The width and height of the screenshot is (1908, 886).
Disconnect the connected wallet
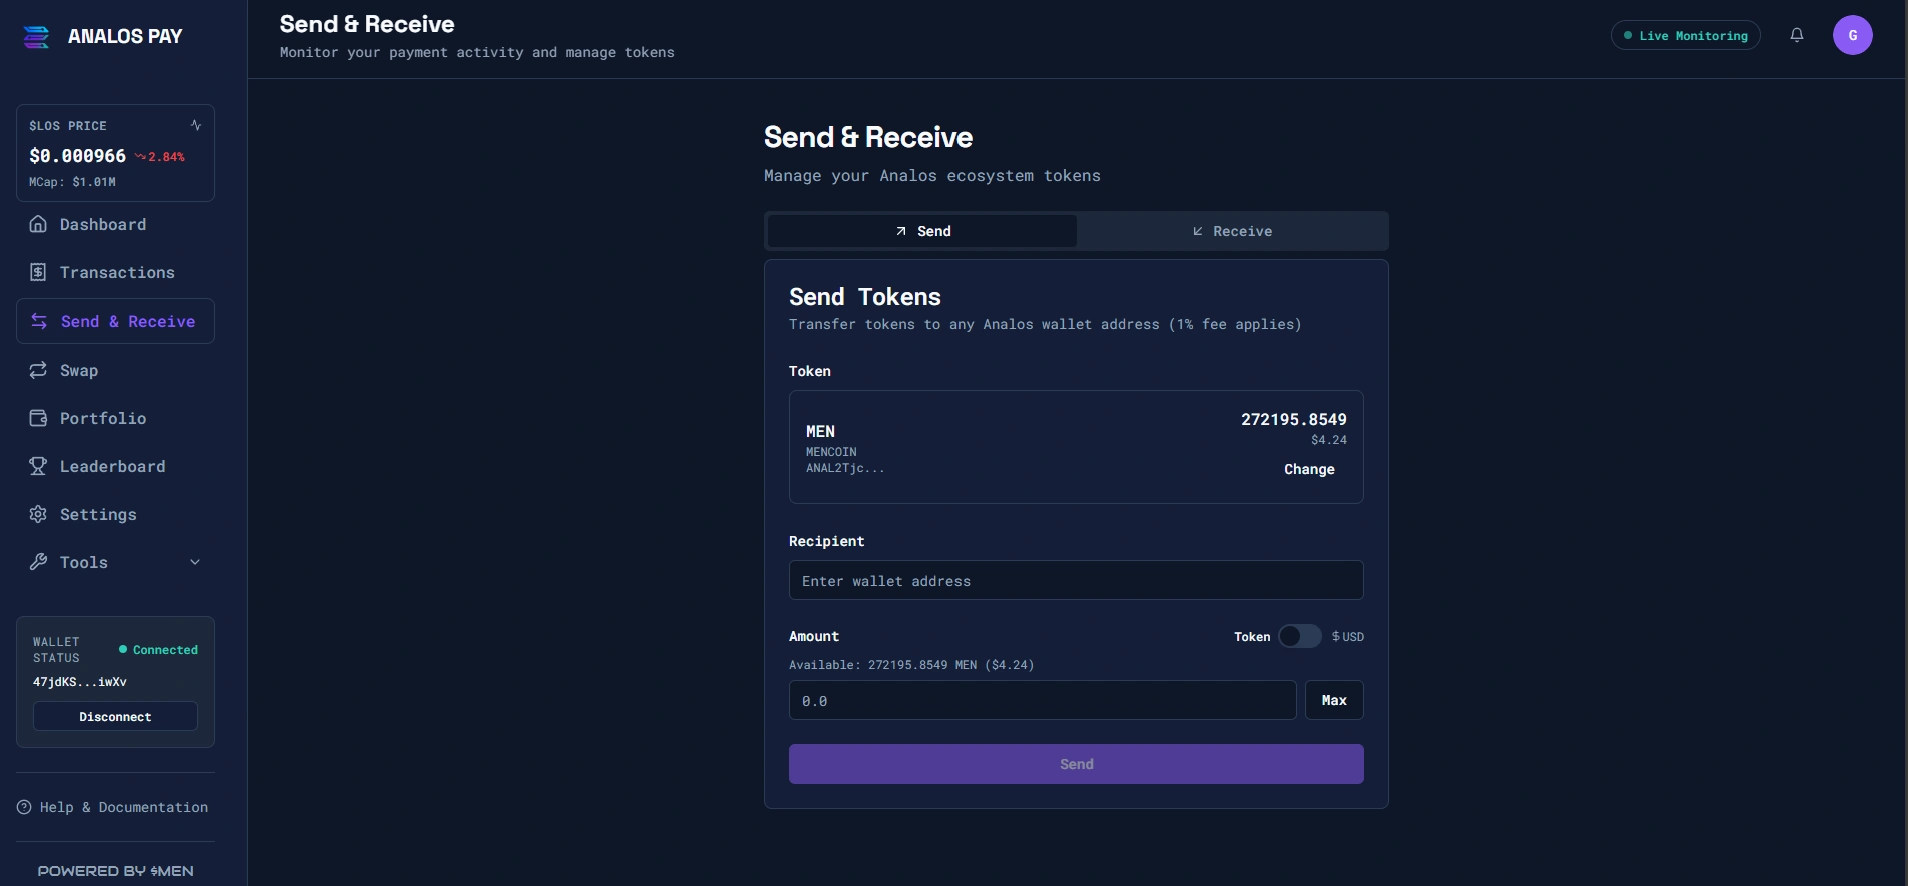tap(115, 716)
